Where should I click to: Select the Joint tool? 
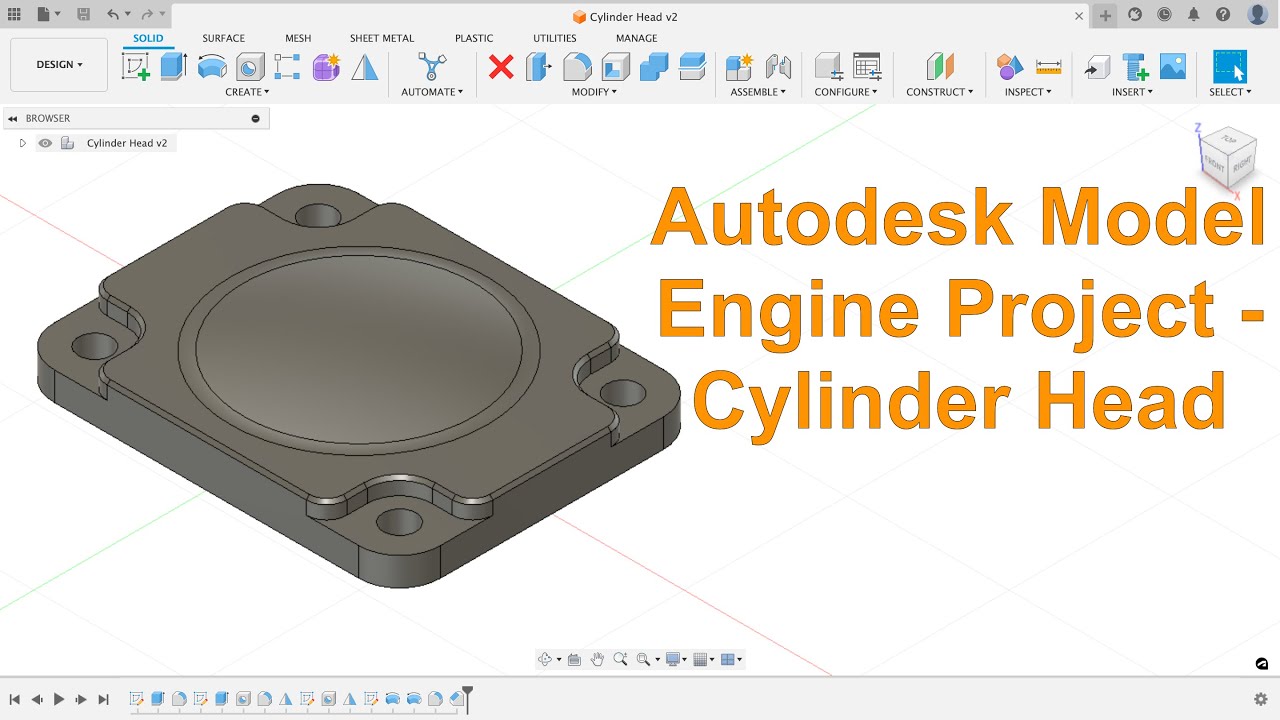point(778,67)
